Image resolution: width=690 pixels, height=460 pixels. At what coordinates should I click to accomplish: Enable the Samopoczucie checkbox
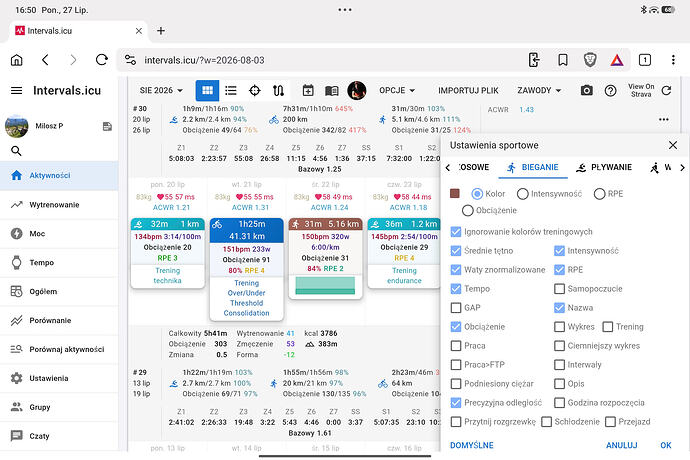(559, 289)
